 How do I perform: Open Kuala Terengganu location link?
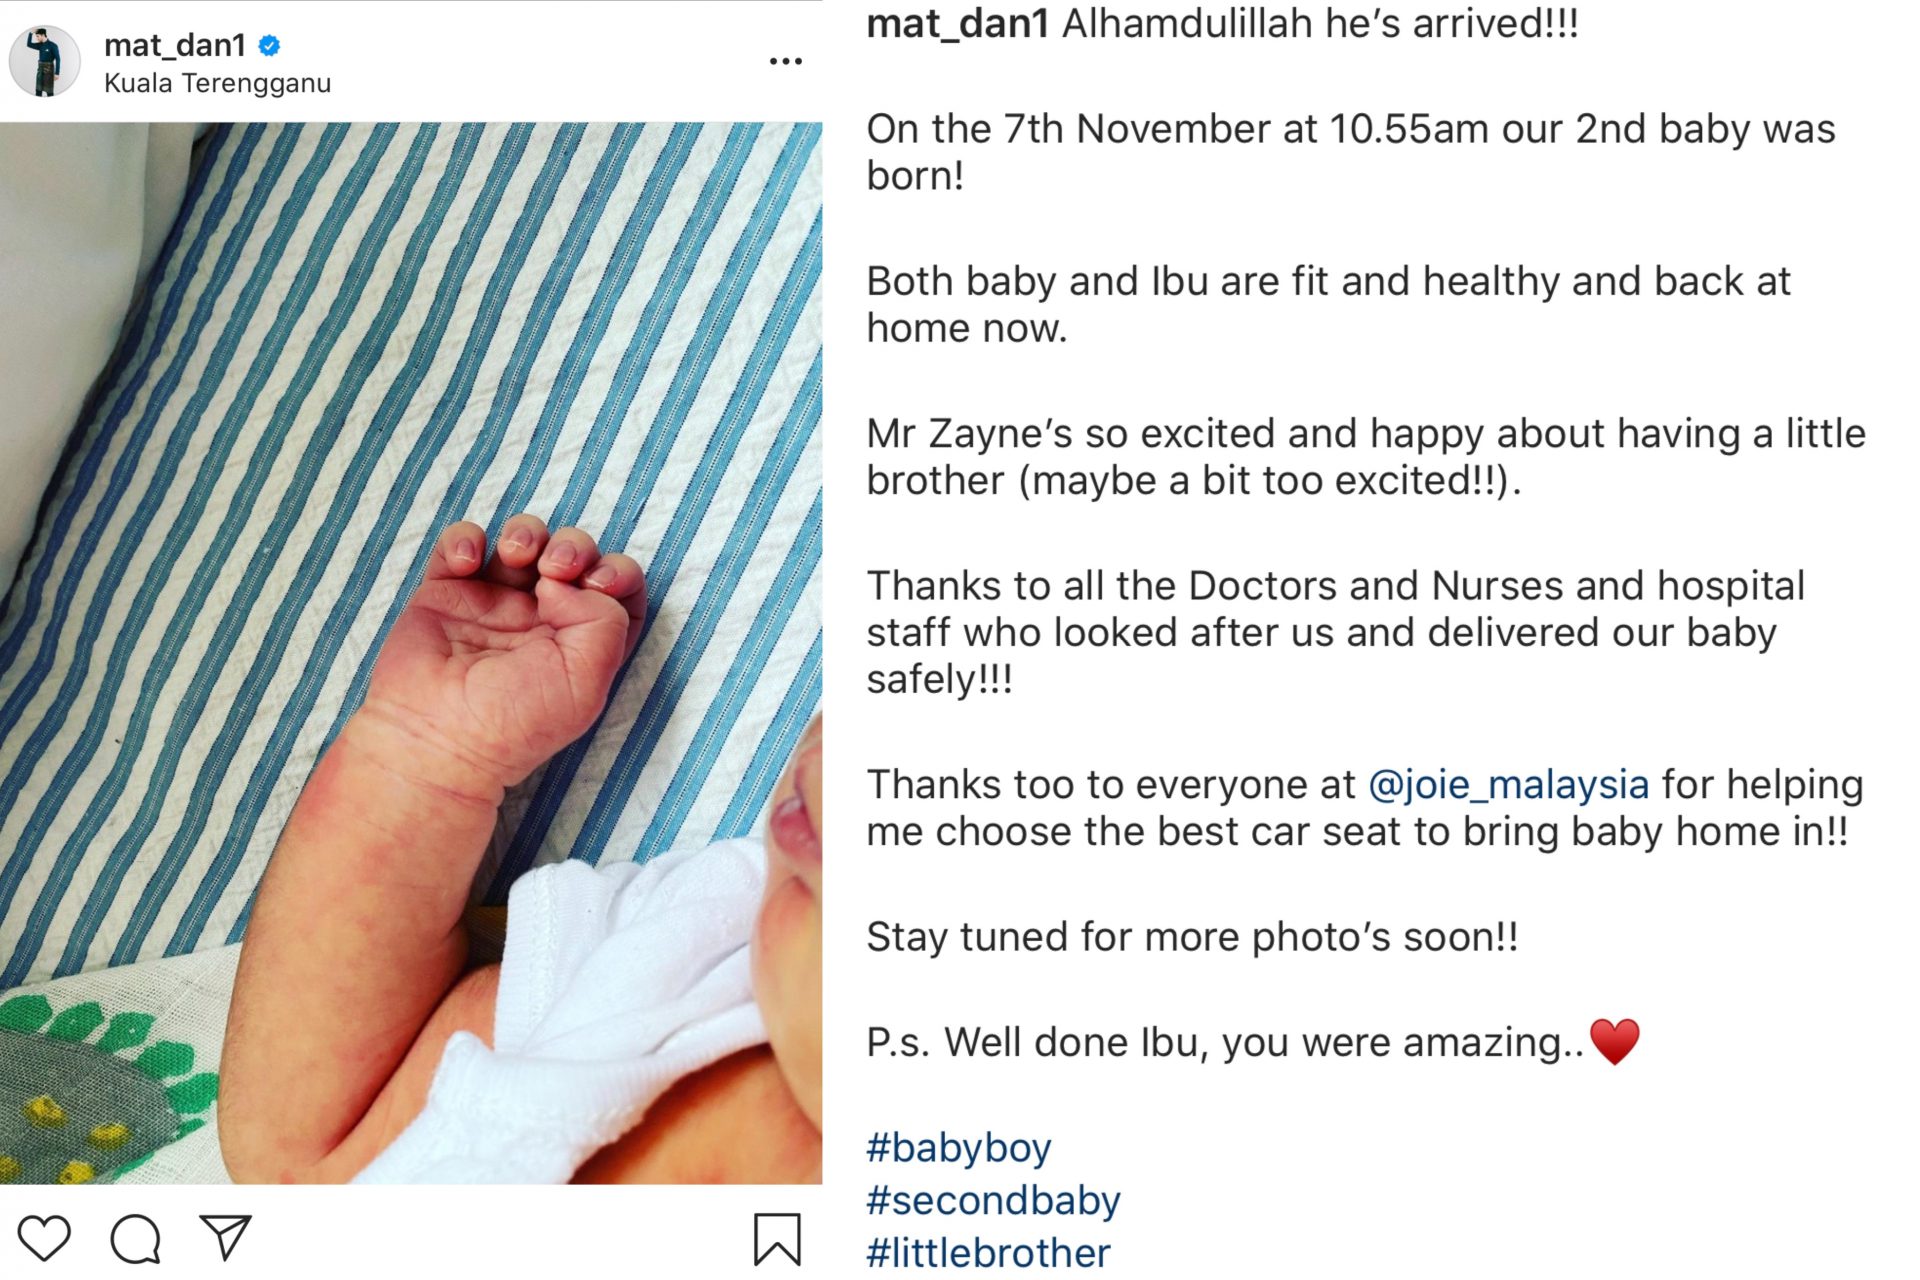coord(217,83)
